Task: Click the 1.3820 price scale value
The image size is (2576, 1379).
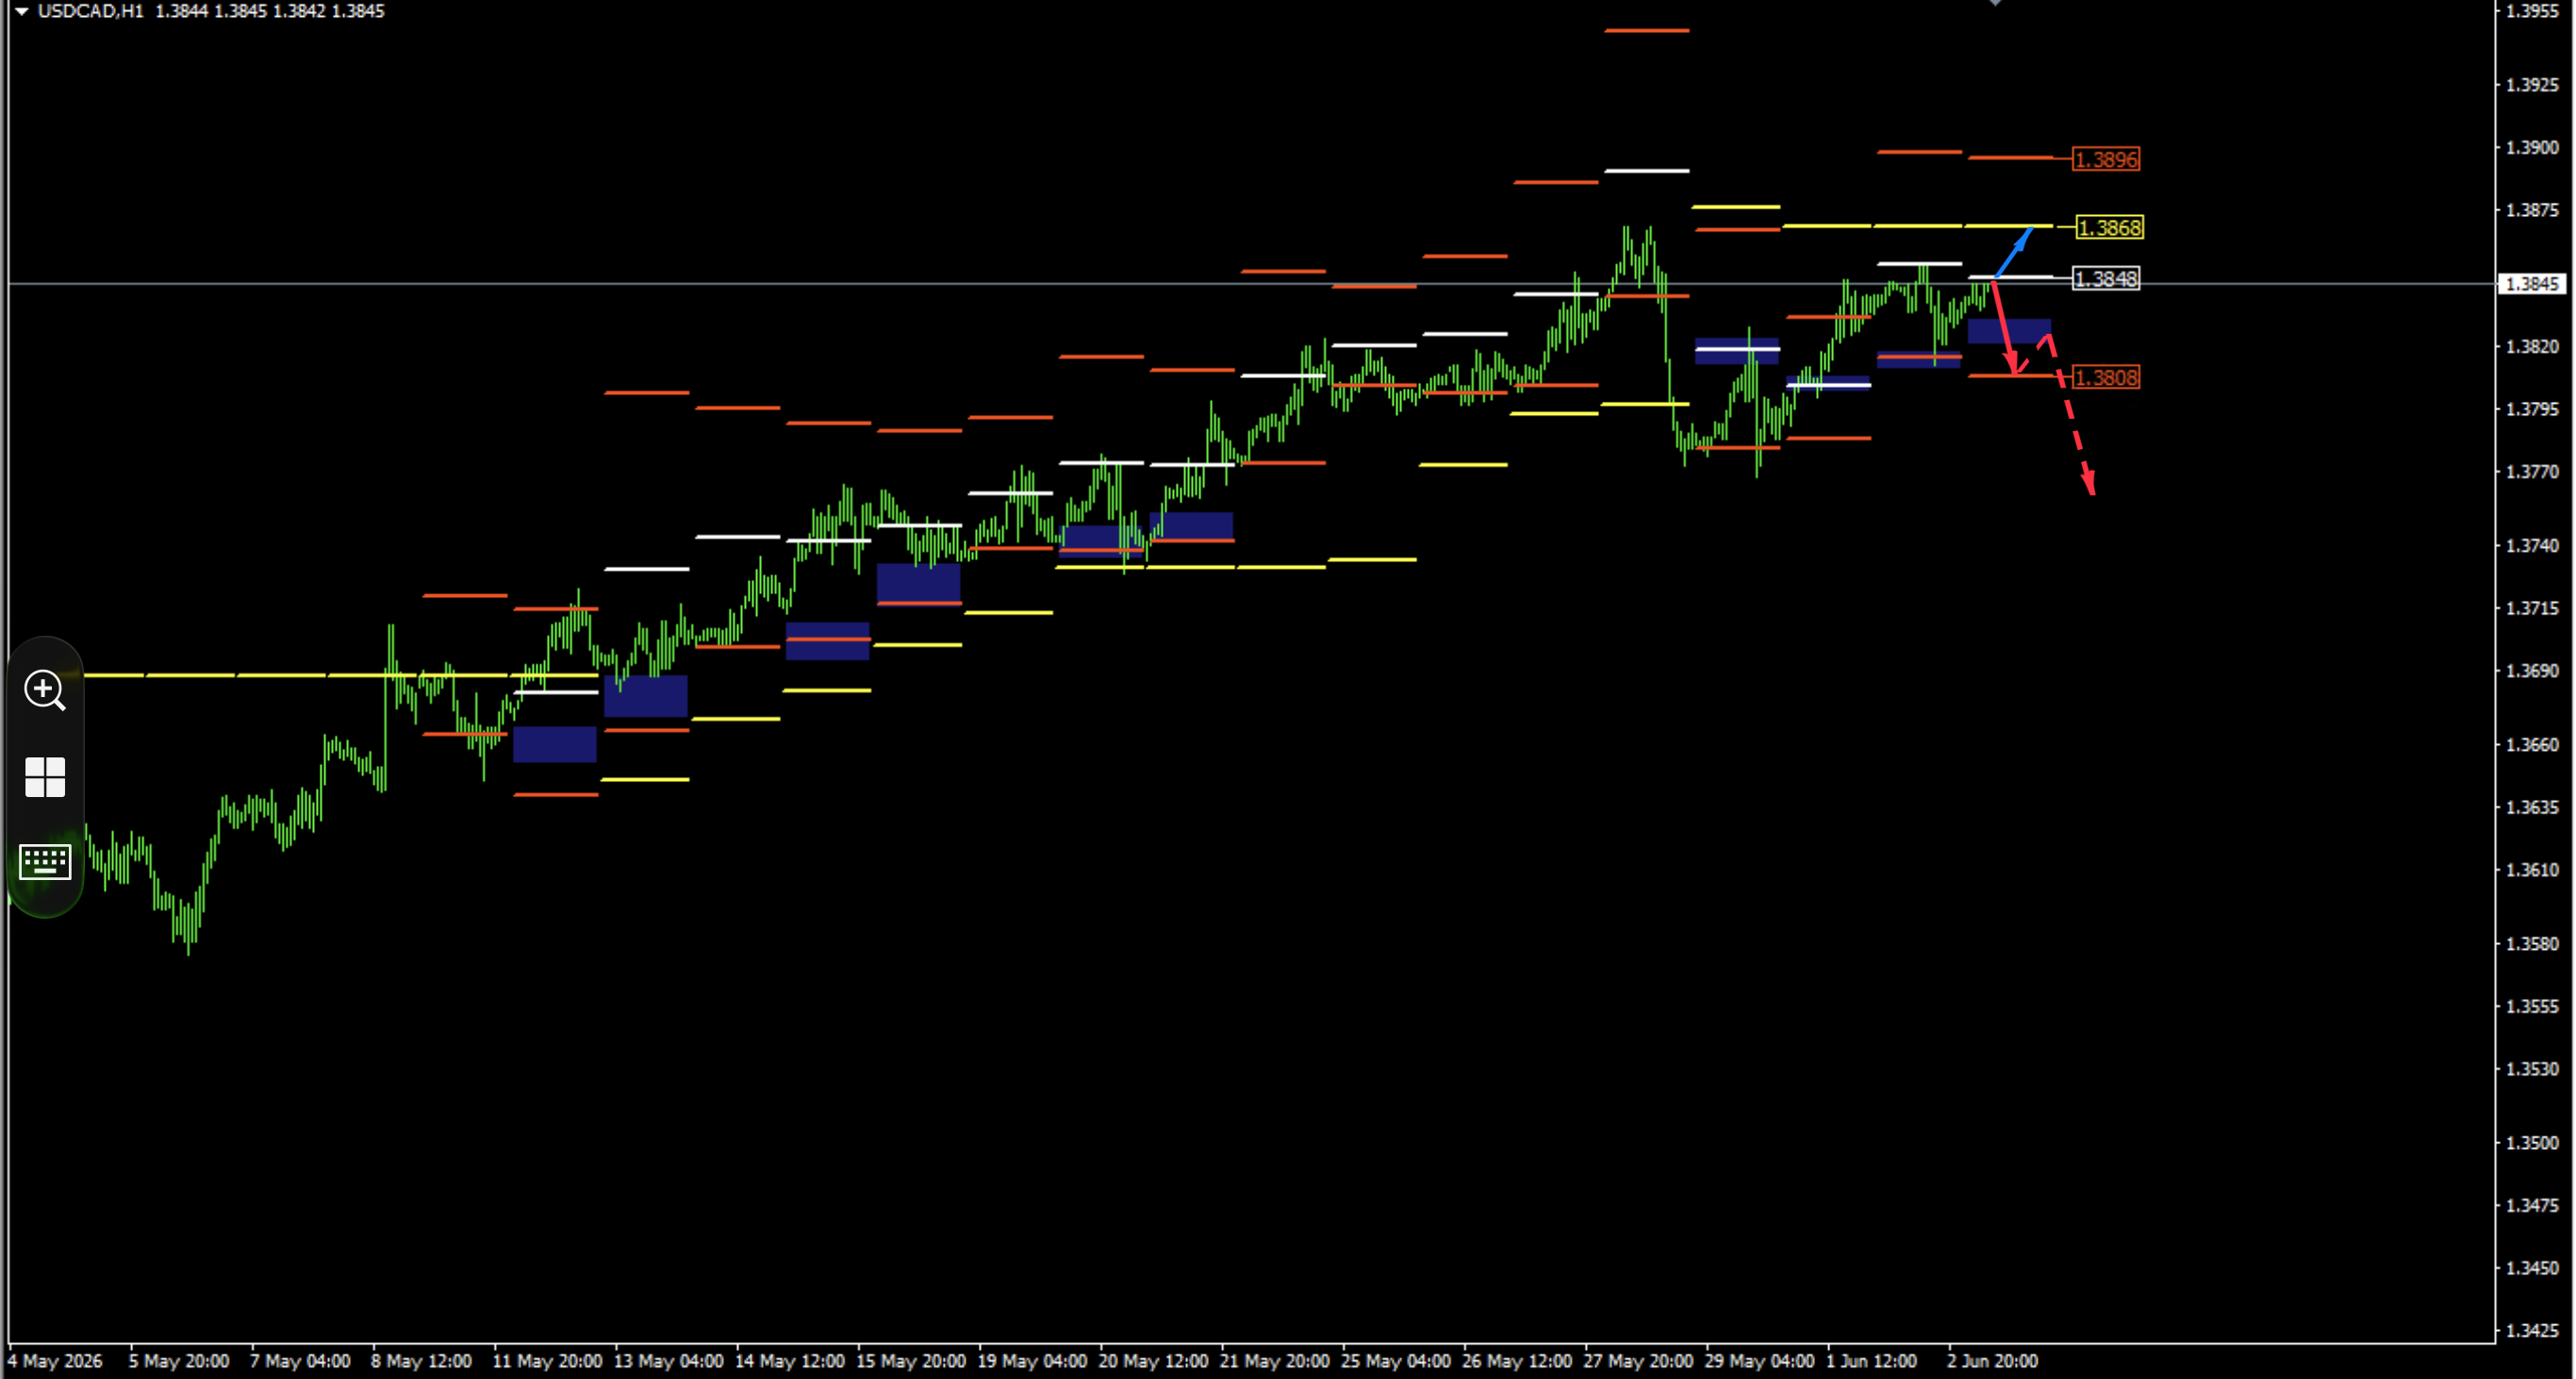Action: [x=2533, y=347]
